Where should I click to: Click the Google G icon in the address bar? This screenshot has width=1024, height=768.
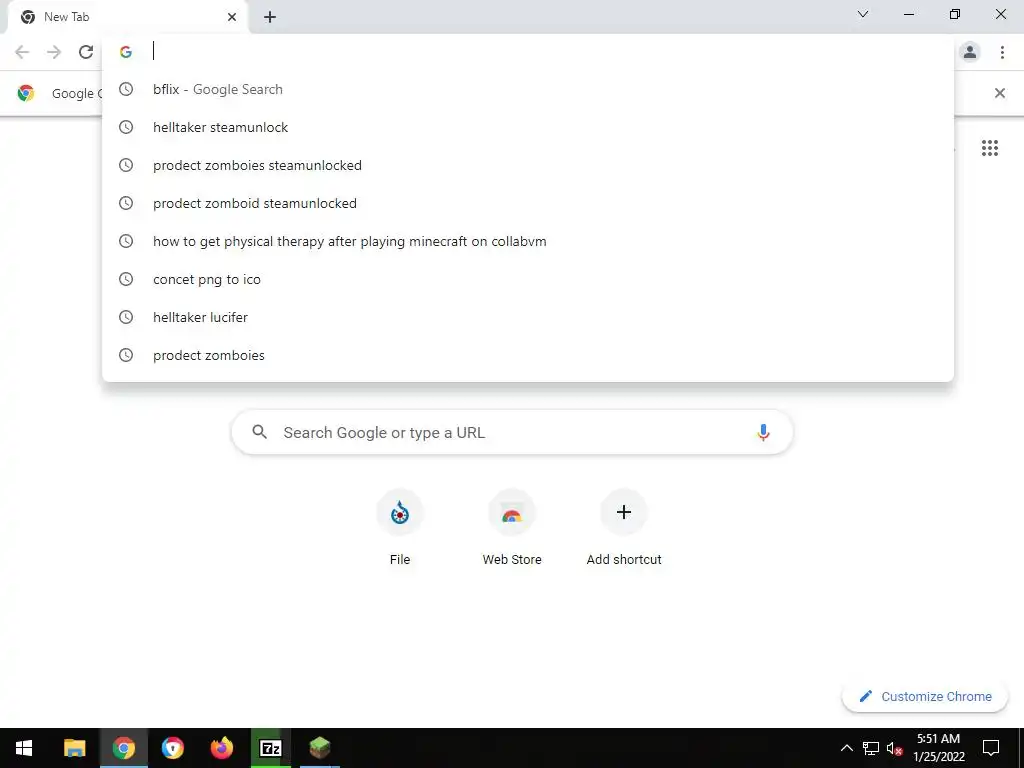tap(126, 52)
